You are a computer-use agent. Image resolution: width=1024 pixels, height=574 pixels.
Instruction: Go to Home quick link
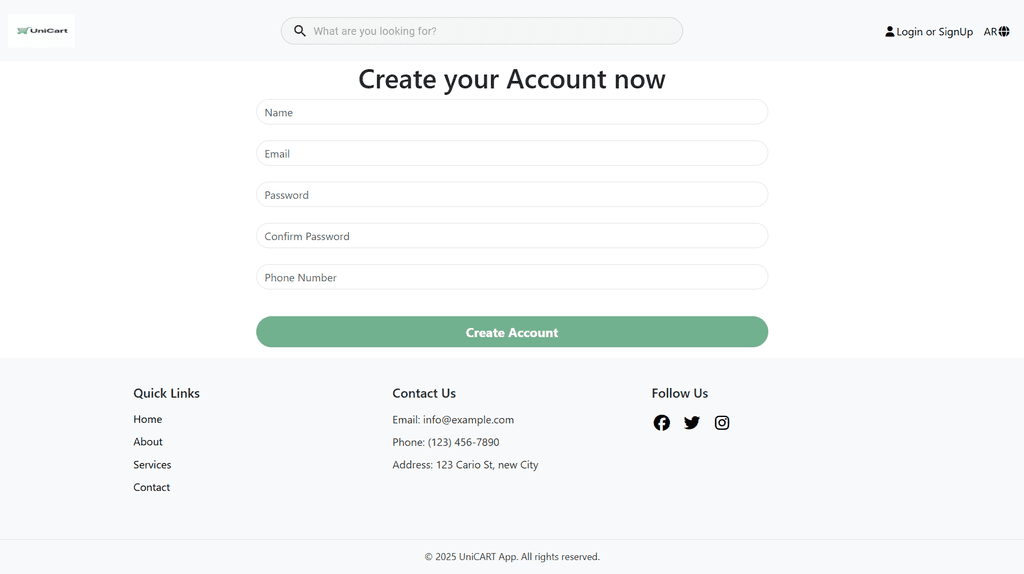148,420
